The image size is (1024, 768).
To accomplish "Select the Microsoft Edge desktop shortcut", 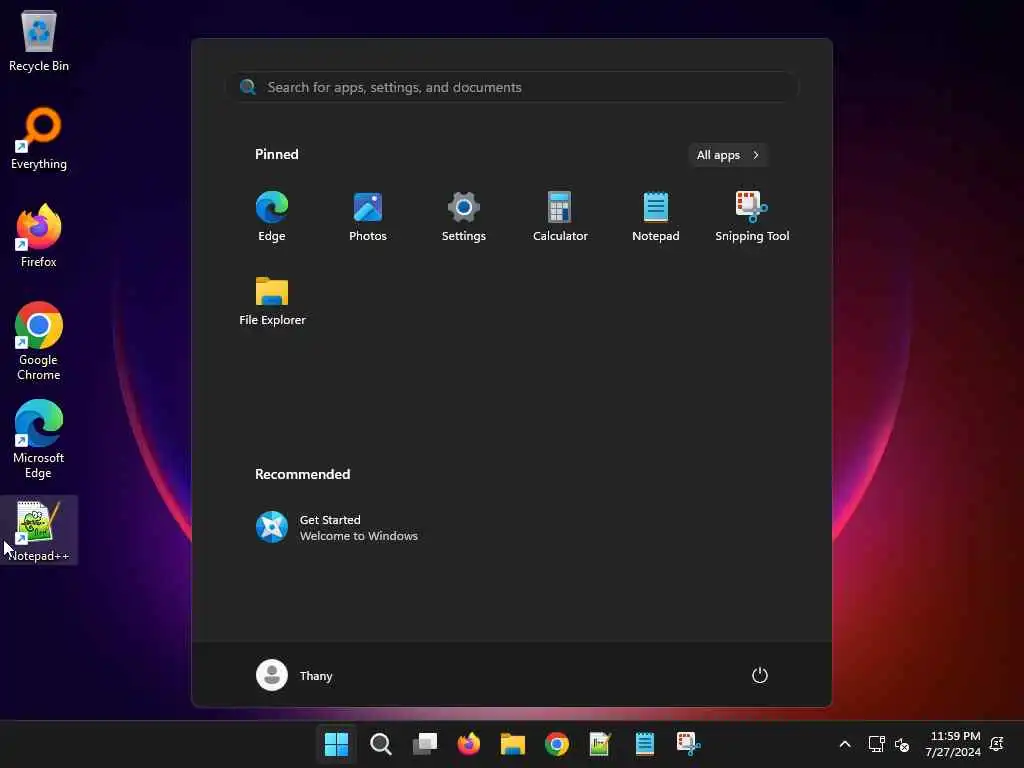I will pyautogui.click(x=39, y=439).
